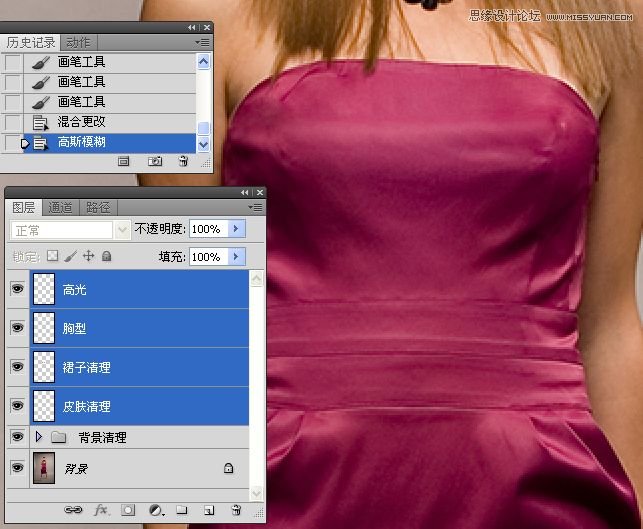The image size is (643, 529).
Task: Select the 混合更改 history state
Action: (x=109, y=122)
